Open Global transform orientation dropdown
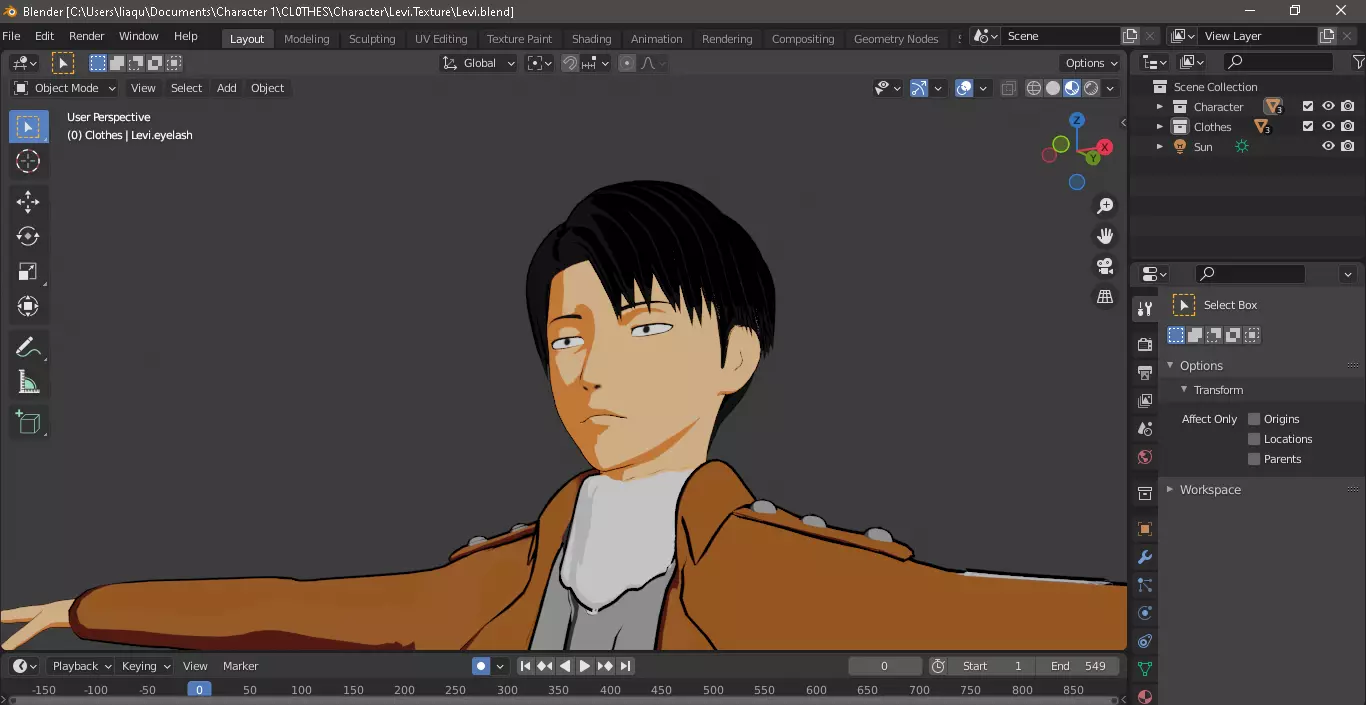The width and height of the screenshot is (1366, 705). (x=479, y=63)
